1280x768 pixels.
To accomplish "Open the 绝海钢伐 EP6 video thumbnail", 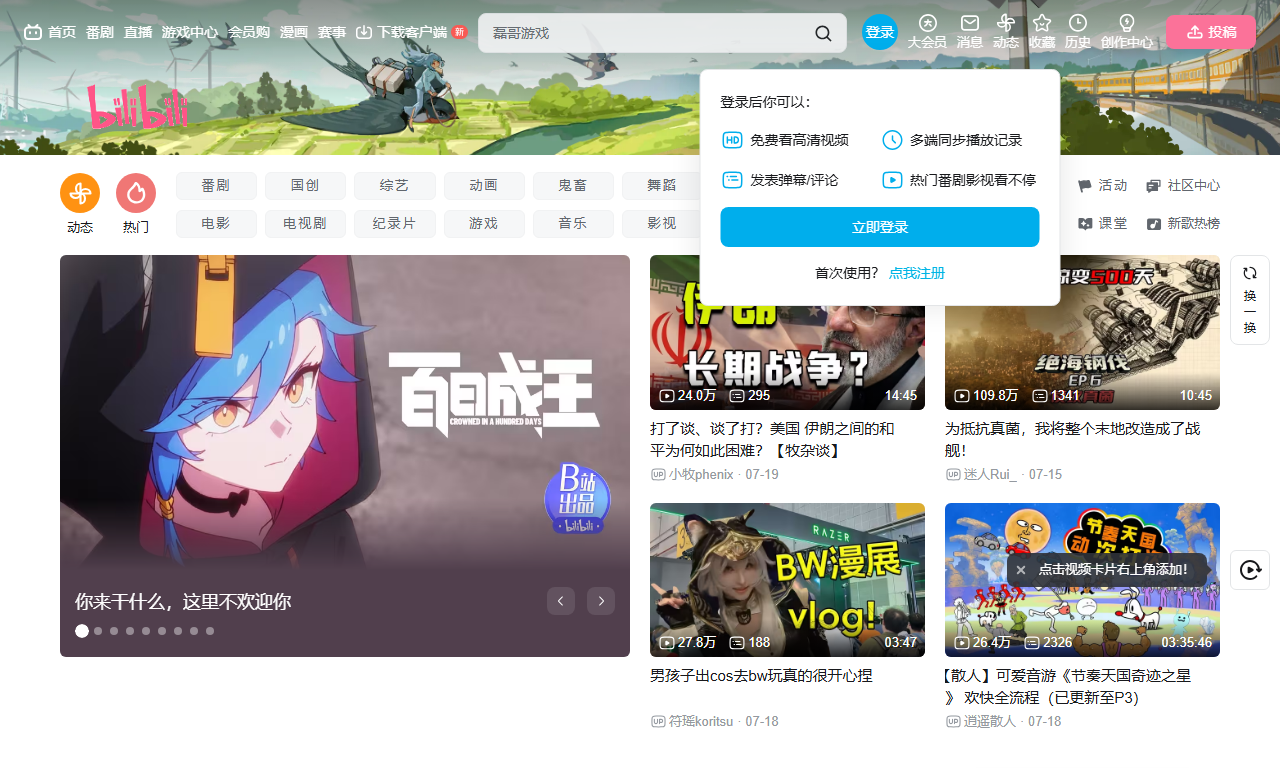I will coord(1082,332).
